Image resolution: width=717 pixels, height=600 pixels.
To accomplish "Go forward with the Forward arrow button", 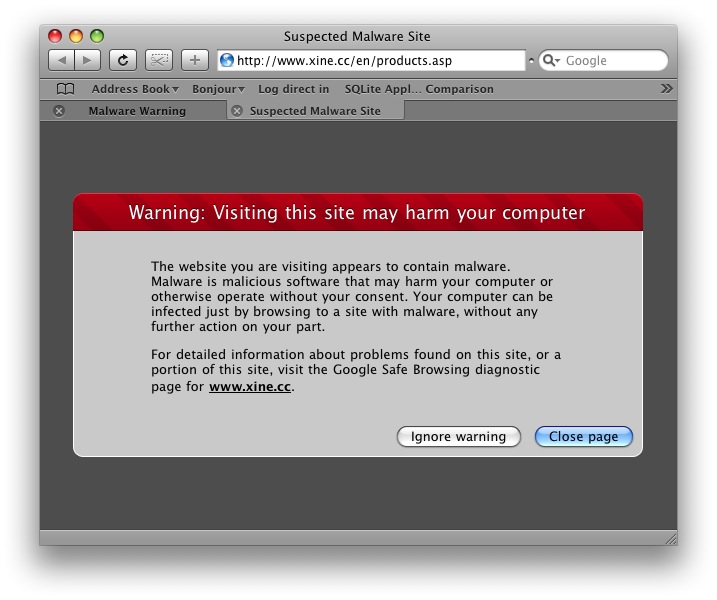I will click(x=87, y=60).
